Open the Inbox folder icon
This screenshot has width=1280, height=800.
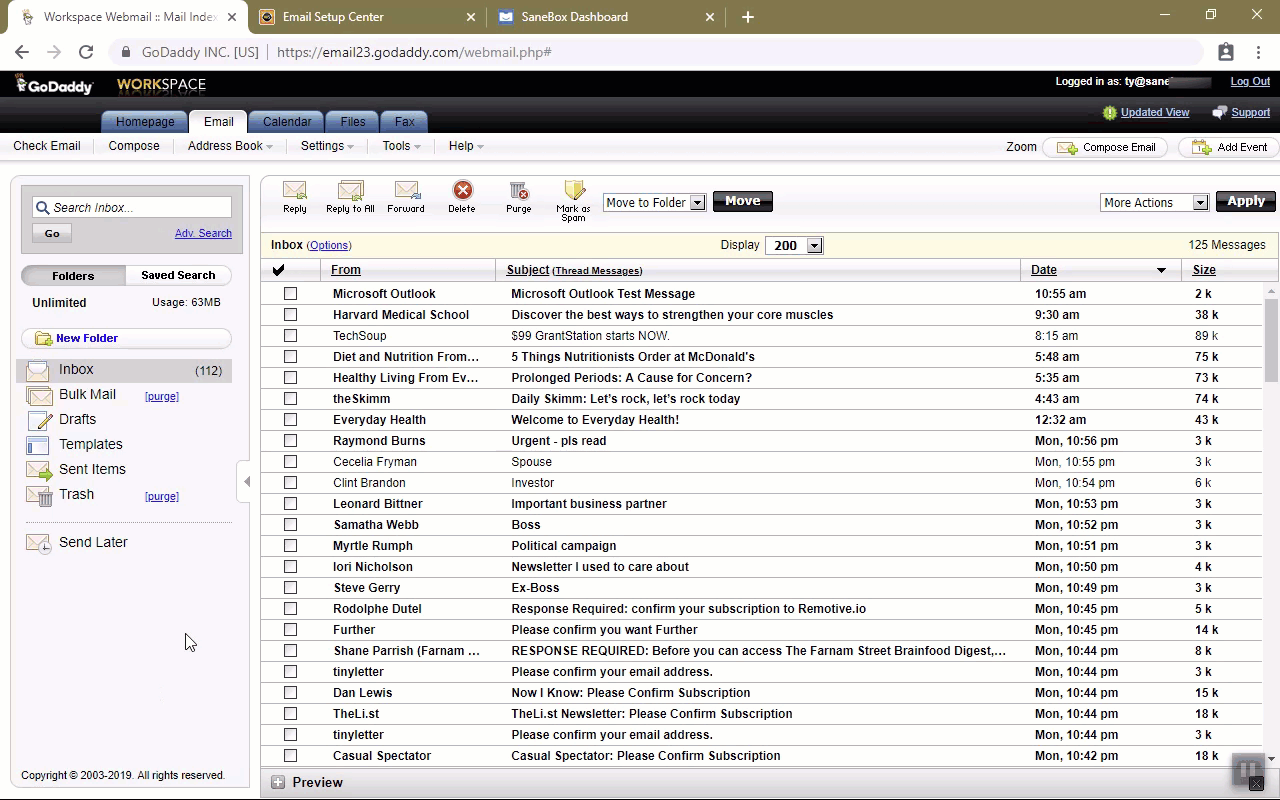[x=38, y=370]
